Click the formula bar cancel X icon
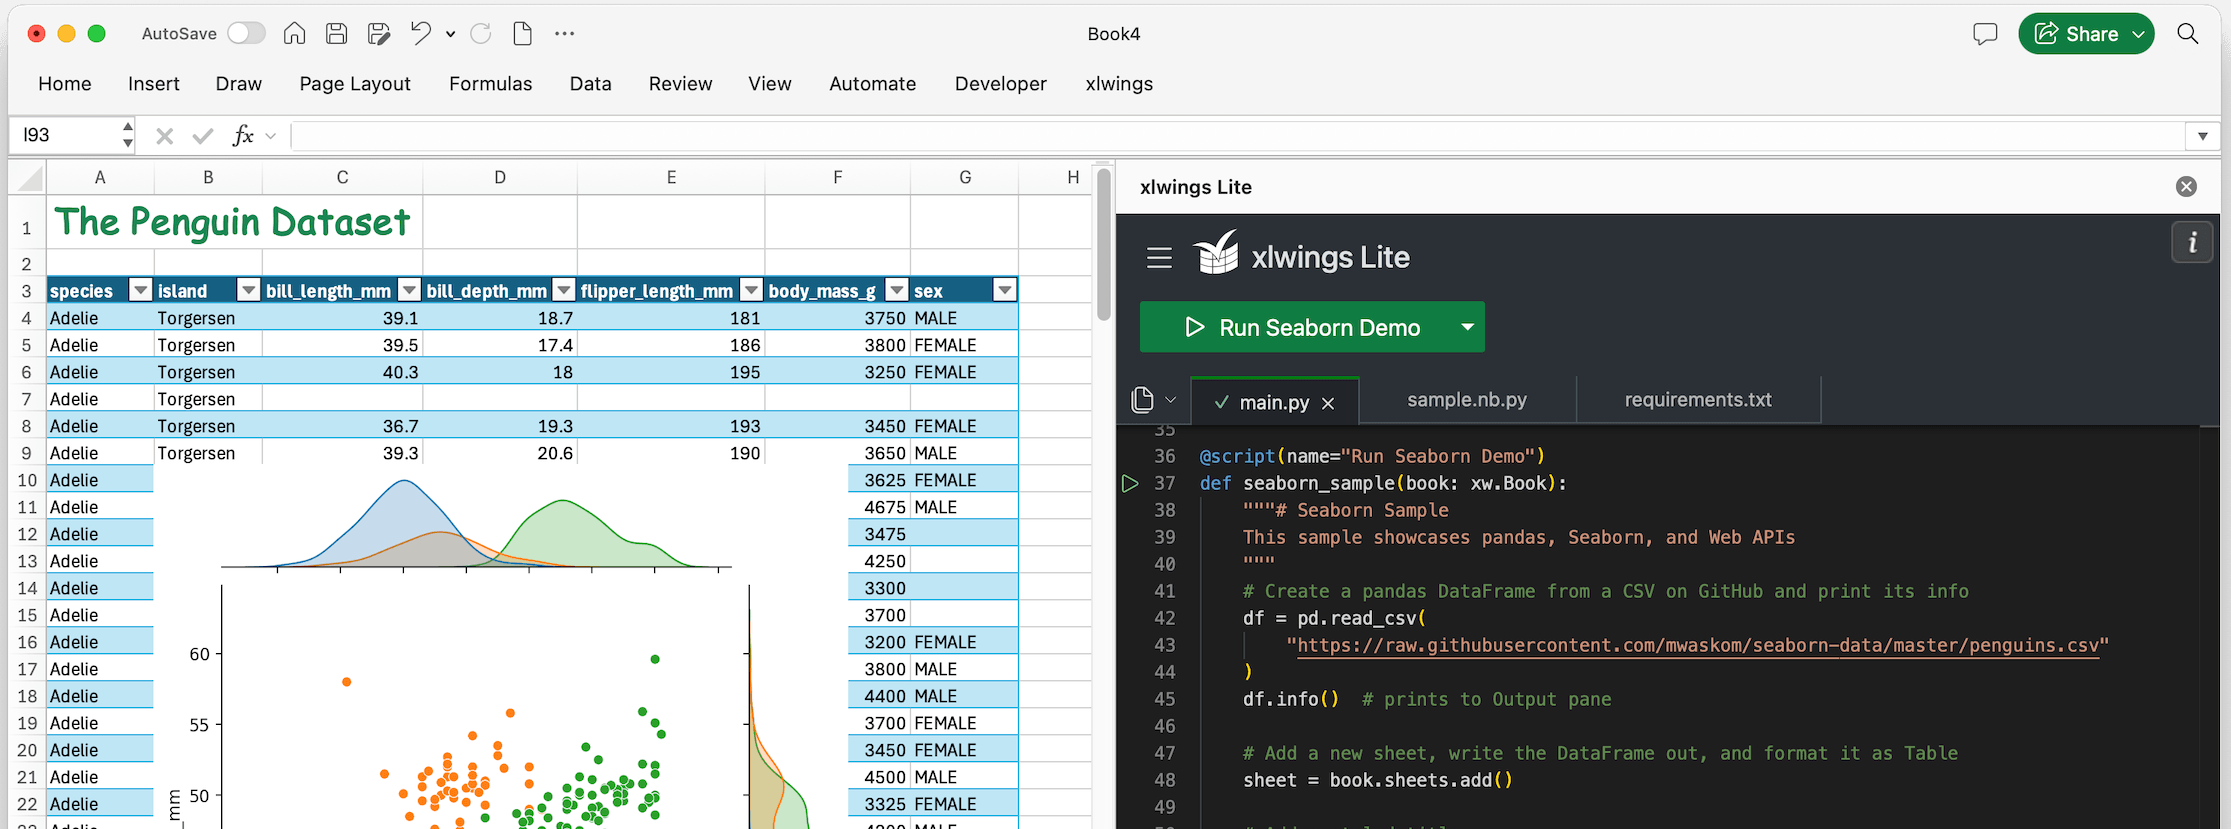 [165, 136]
